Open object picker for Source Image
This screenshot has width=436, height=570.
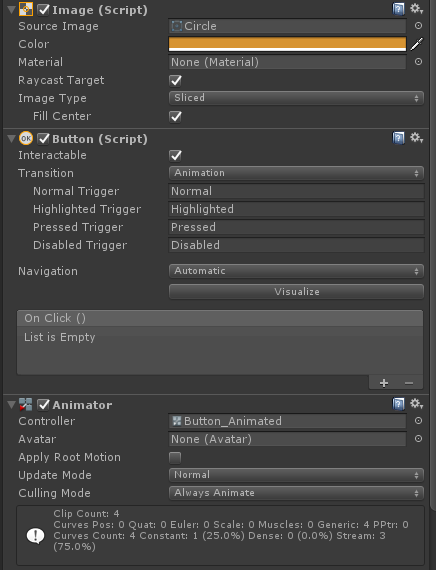coord(419,26)
